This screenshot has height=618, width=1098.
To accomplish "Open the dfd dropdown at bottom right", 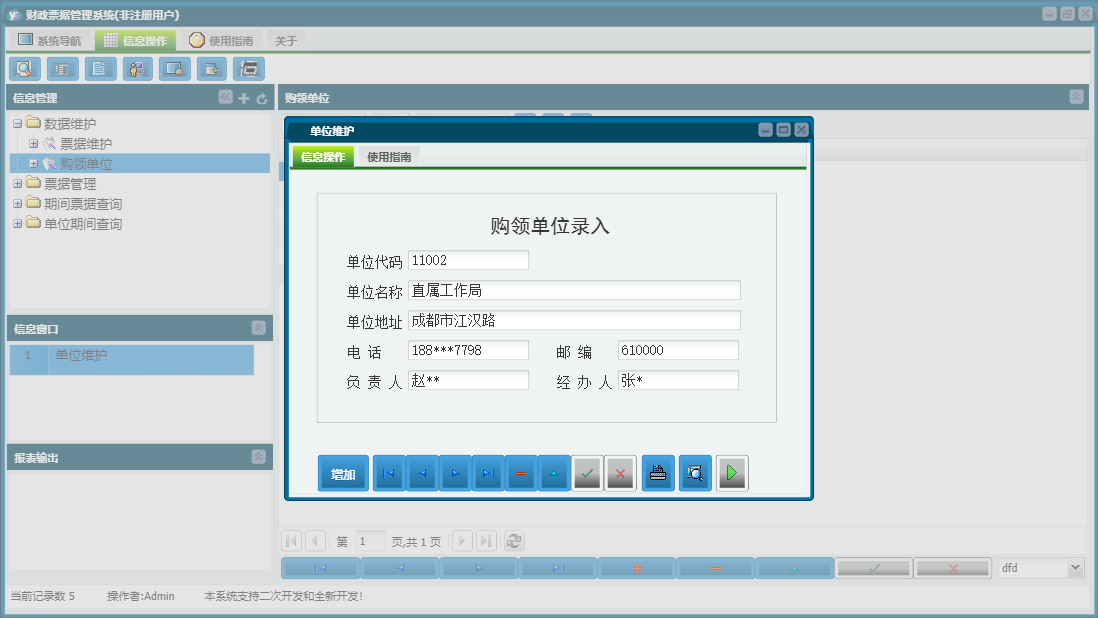I will tap(1076, 568).
